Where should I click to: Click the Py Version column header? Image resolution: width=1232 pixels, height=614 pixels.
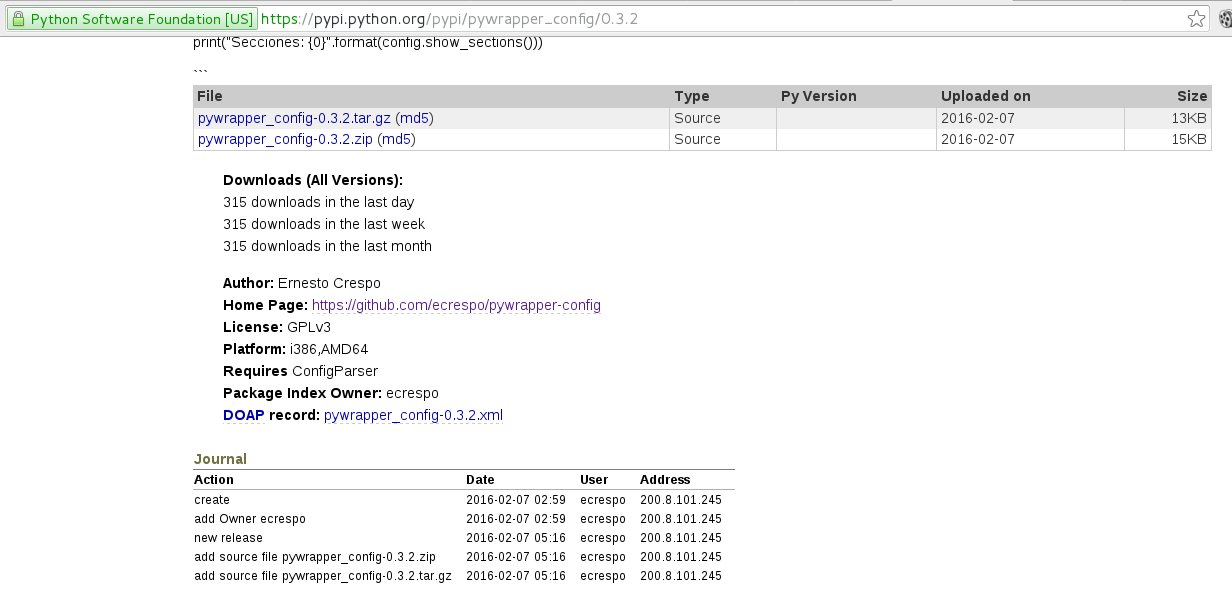(818, 96)
